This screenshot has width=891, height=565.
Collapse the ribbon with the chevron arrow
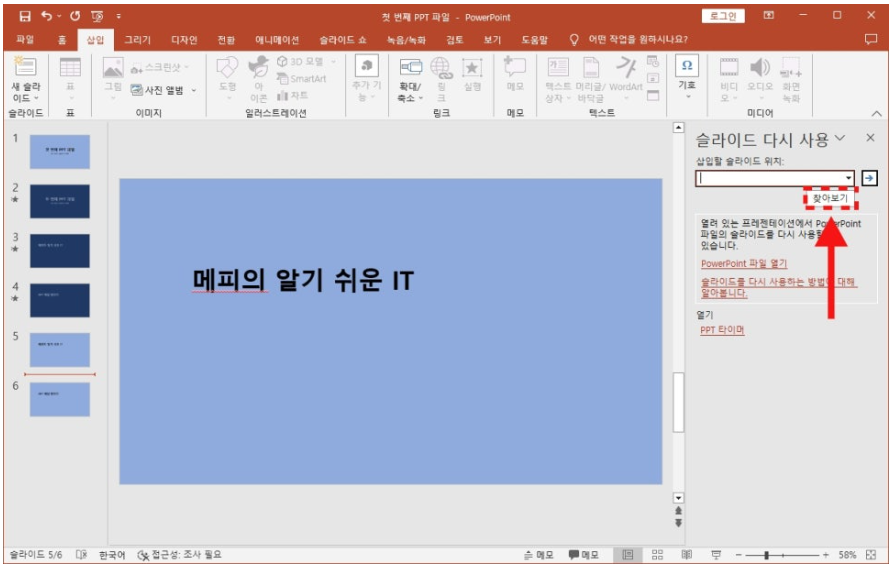(876, 114)
